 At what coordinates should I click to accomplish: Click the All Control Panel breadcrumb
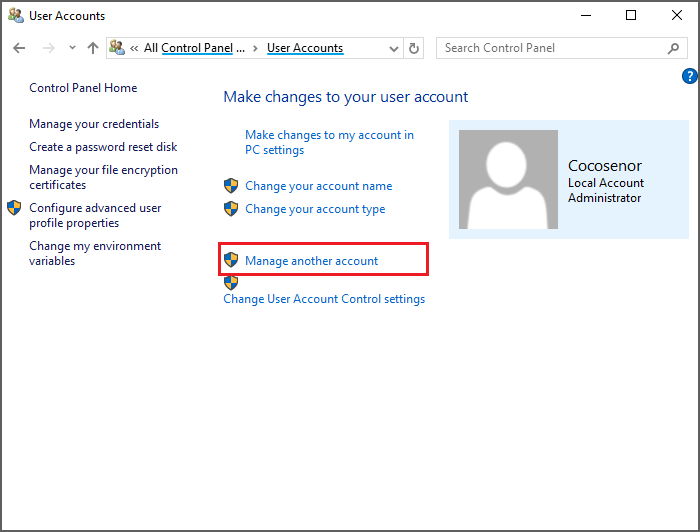[x=194, y=48]
